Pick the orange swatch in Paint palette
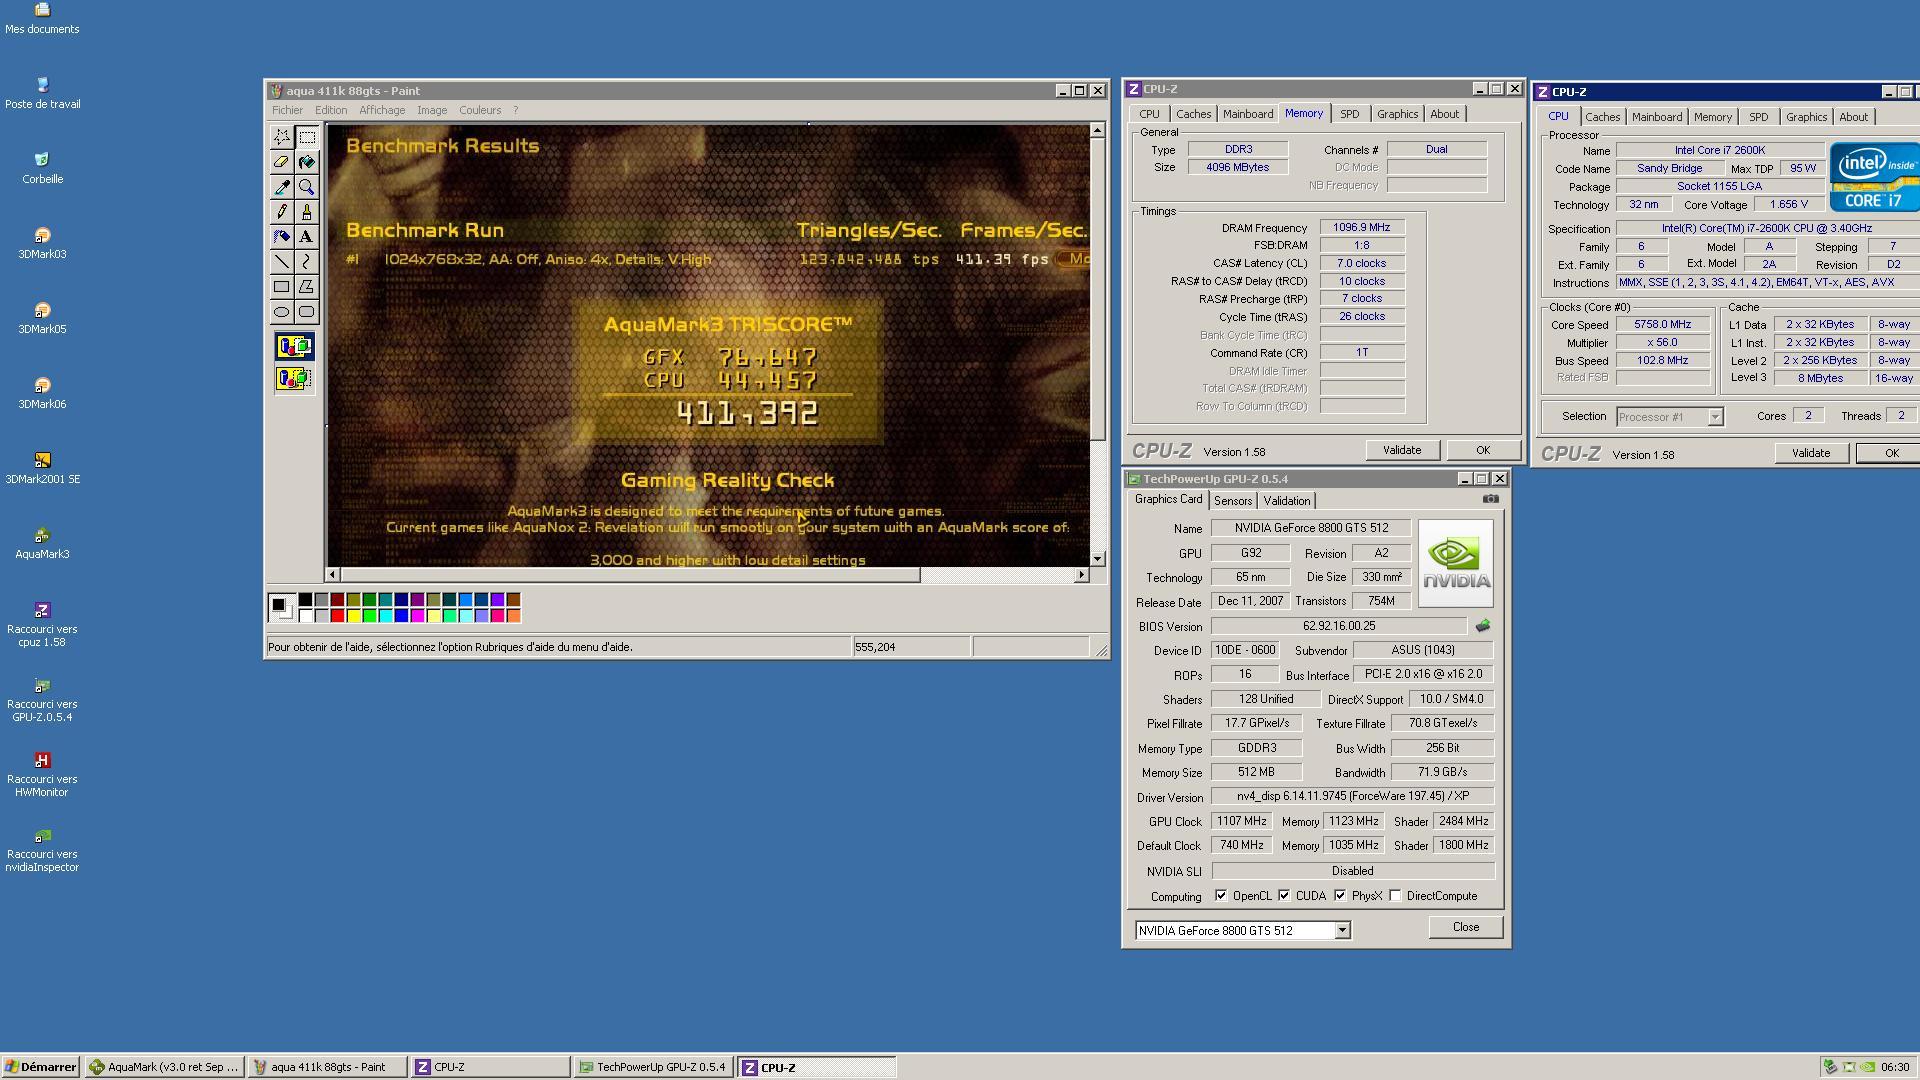Screen dimensions: 1920x1080 tap(513, 616)
